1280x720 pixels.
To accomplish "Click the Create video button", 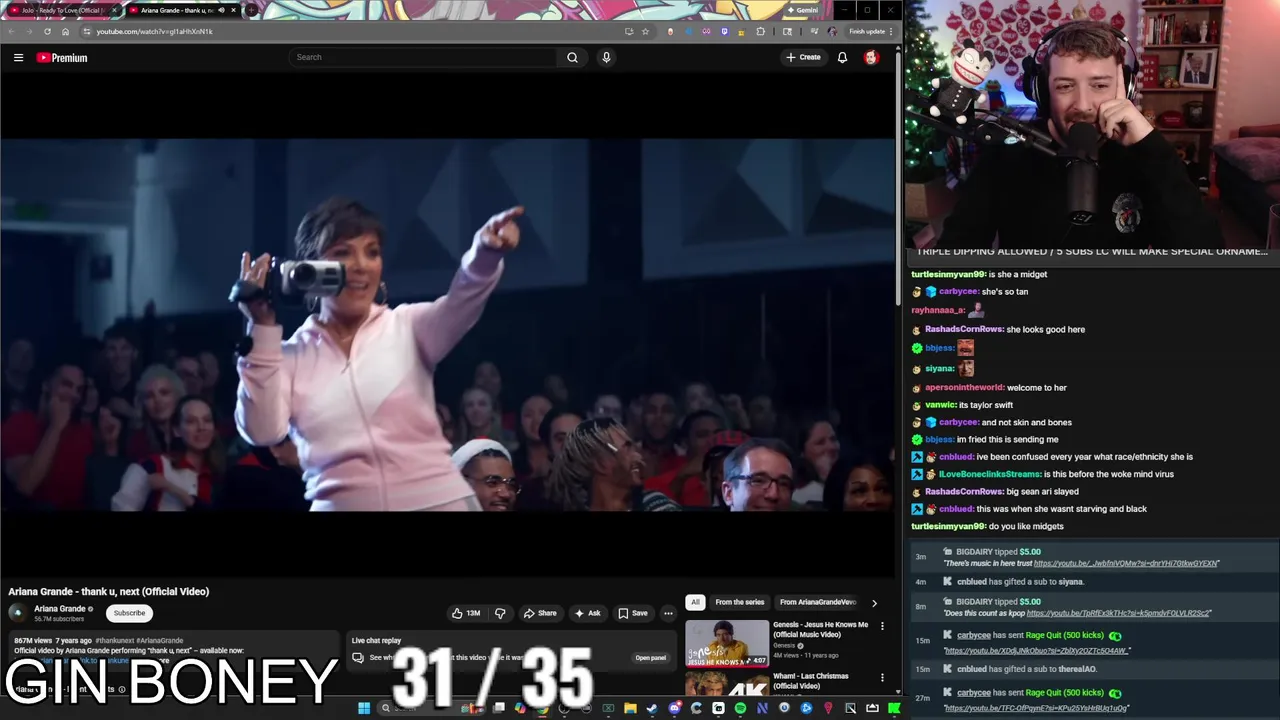I will 803,57.
